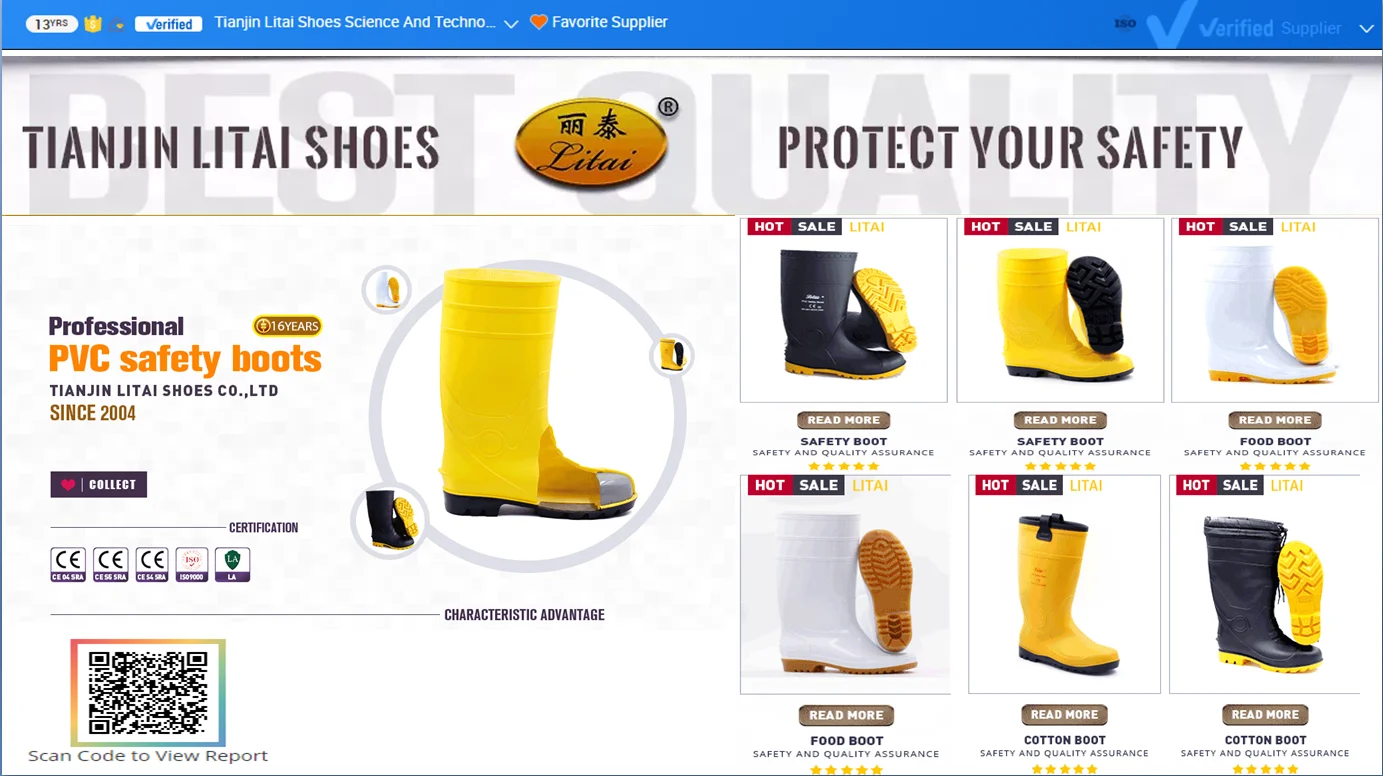
Task: Click the Litai oval logo badge
Action: coord(593,143)
